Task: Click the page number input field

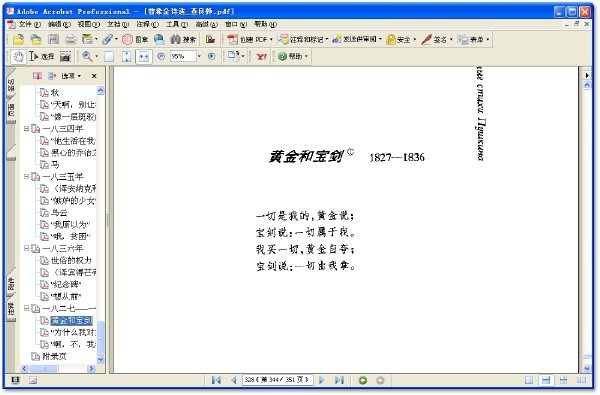Action: tap(278, 380)
